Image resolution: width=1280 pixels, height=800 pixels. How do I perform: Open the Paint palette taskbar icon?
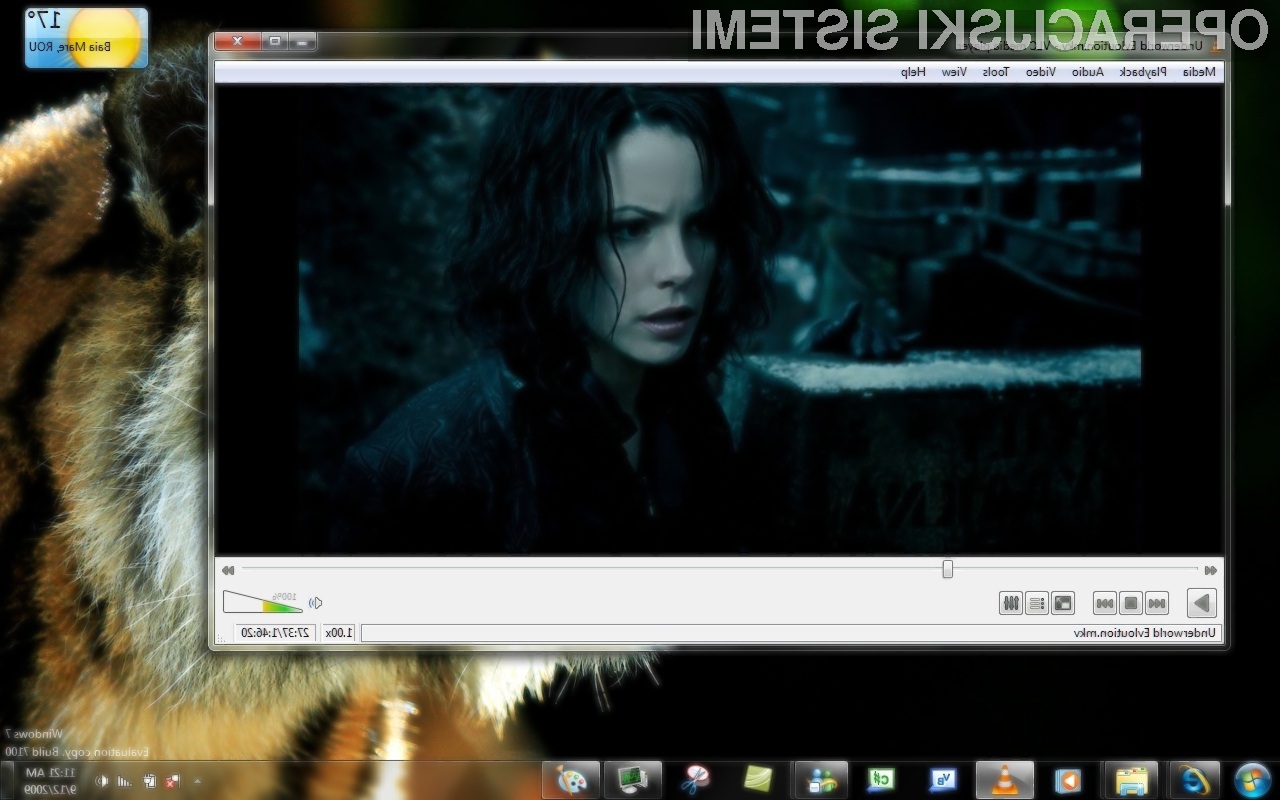coord(571,780)
